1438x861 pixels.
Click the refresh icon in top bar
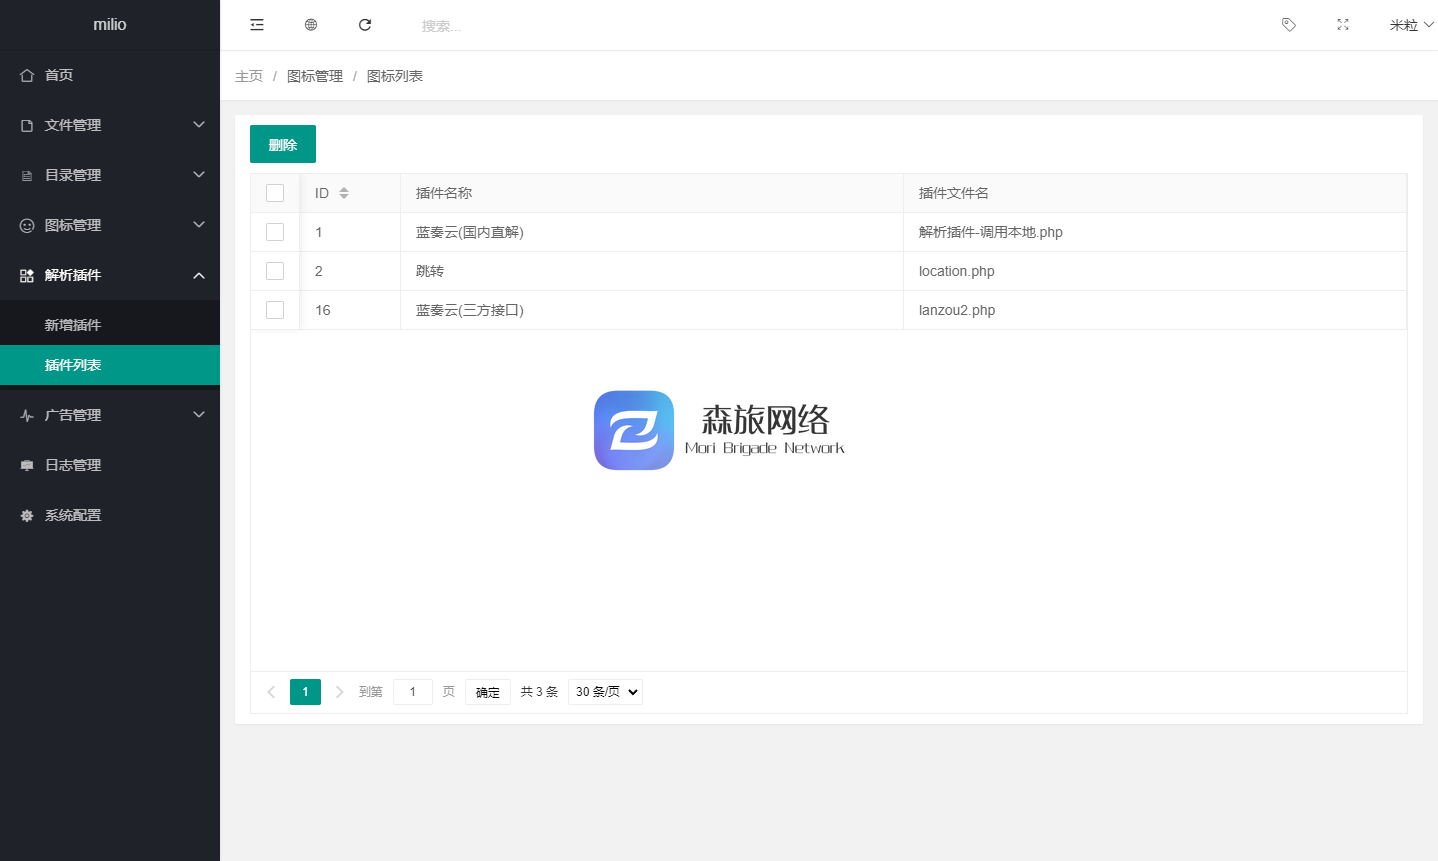[365, 25]
